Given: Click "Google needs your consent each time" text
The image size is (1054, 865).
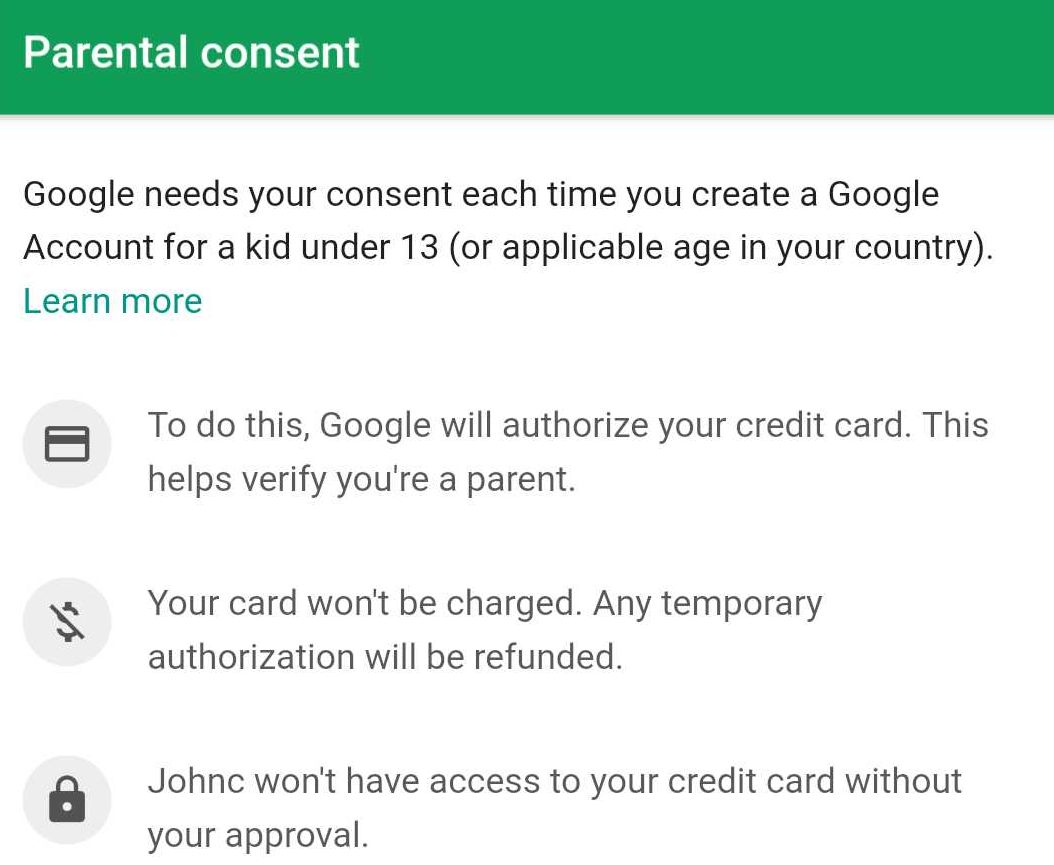Looking at the screenshot, I should click(x=320, y=194).
